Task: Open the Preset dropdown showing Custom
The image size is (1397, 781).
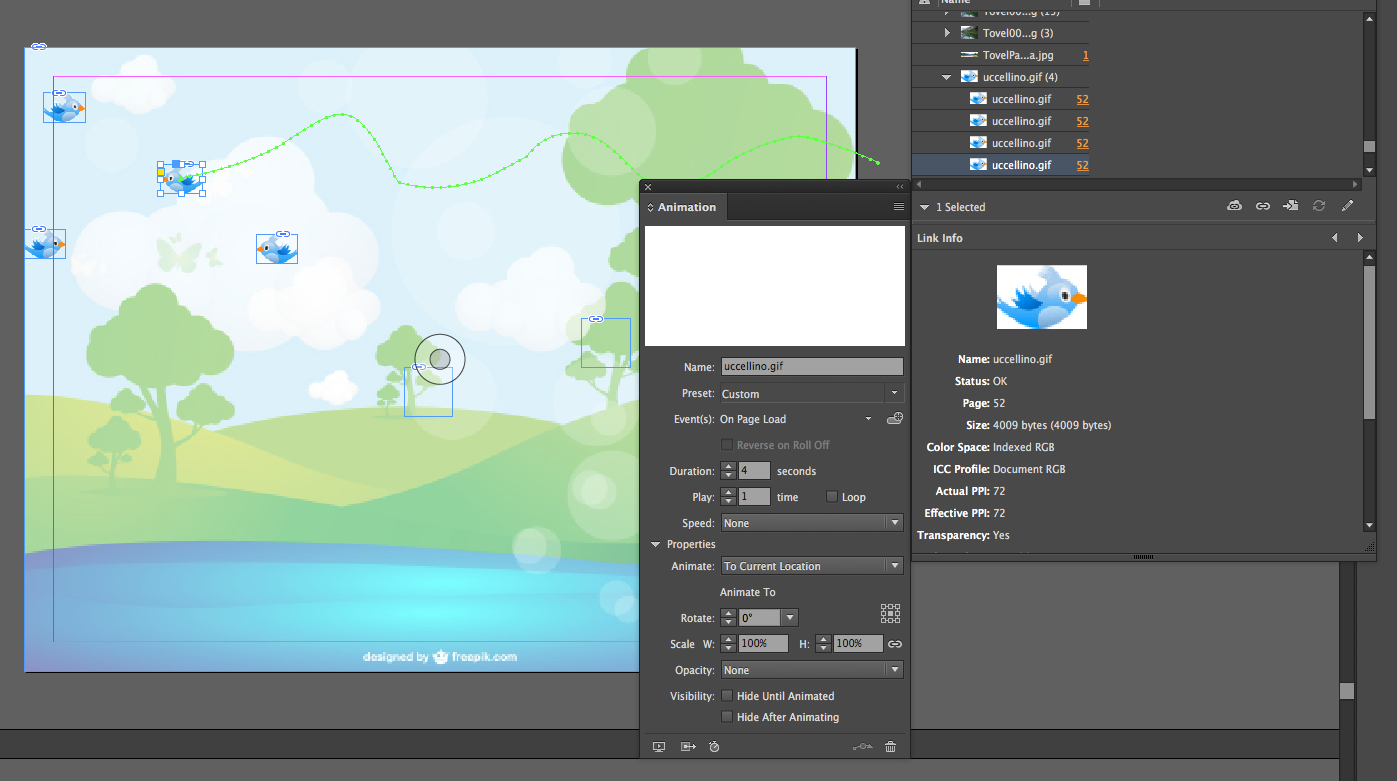Action: (x=812, y=394)
